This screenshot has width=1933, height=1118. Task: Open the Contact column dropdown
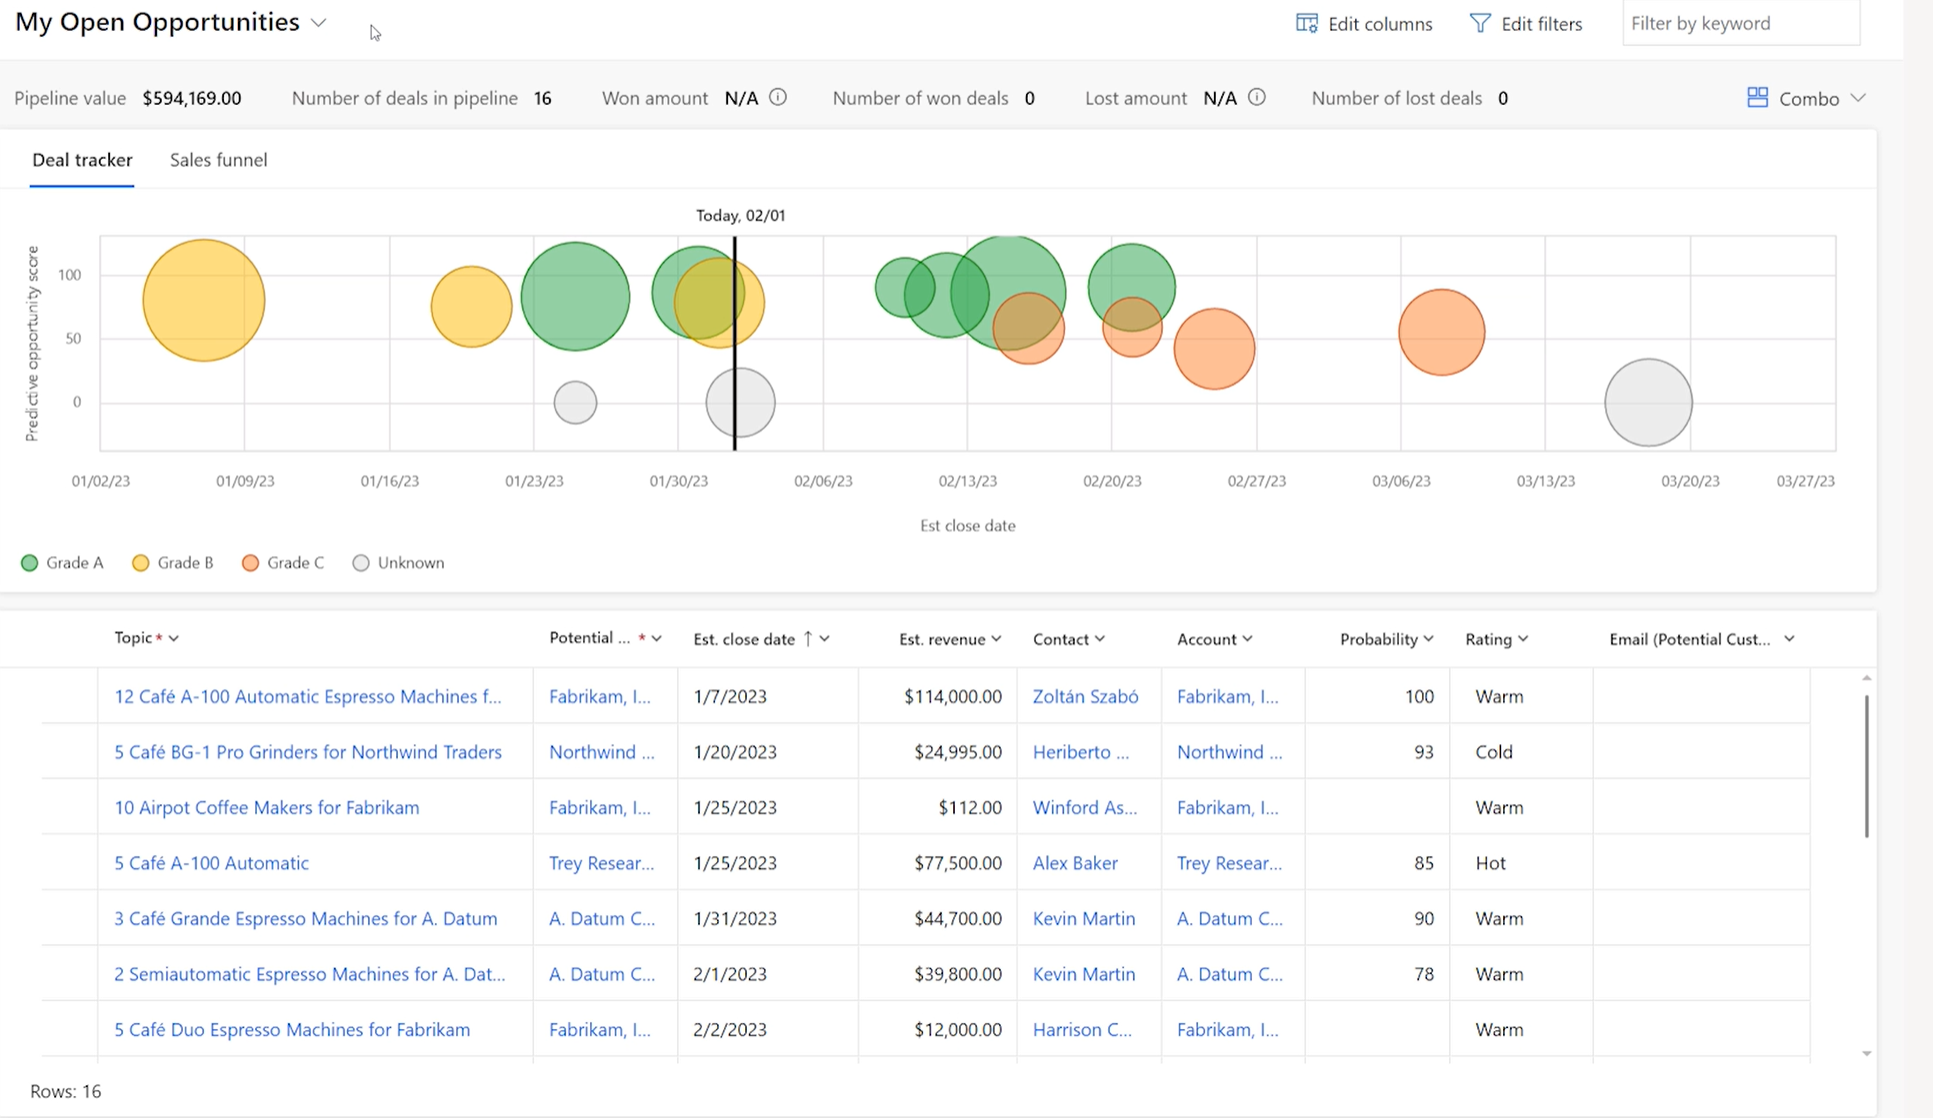(1100, 638)
